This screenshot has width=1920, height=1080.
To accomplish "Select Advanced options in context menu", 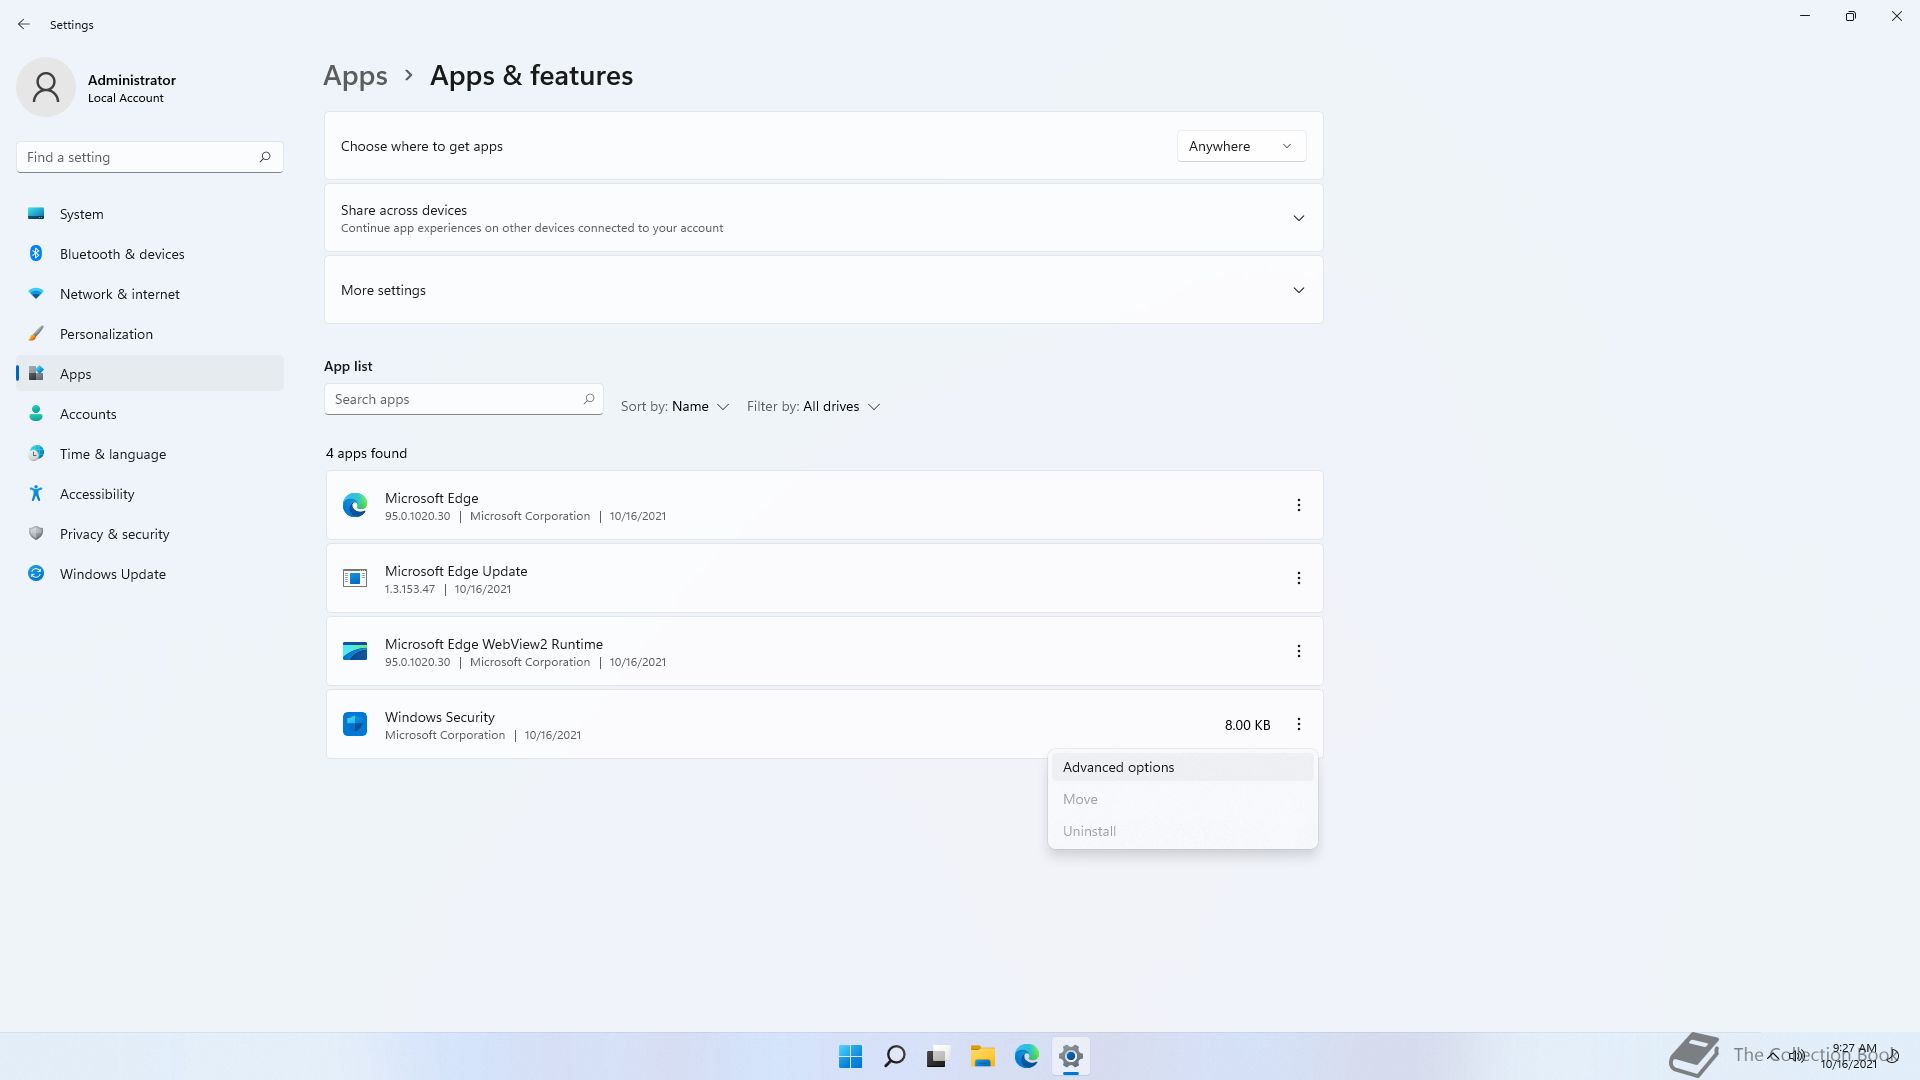I will (x=1182, y=767).
